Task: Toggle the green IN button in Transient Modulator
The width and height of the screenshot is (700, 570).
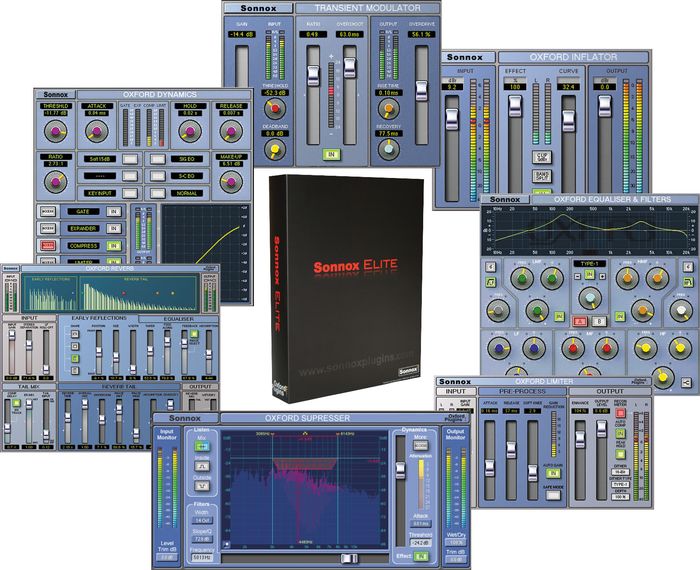Action: pos(329,155)
